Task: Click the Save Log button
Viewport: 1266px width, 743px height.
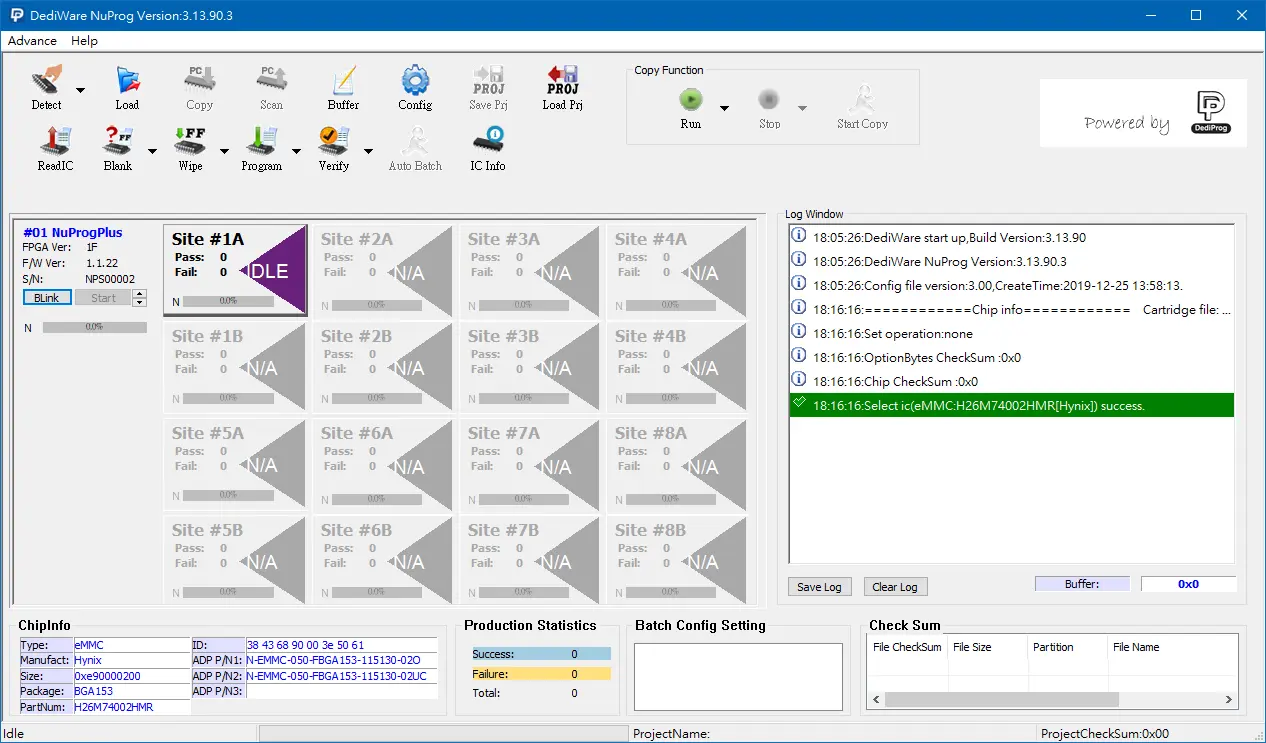Action: 819,587
